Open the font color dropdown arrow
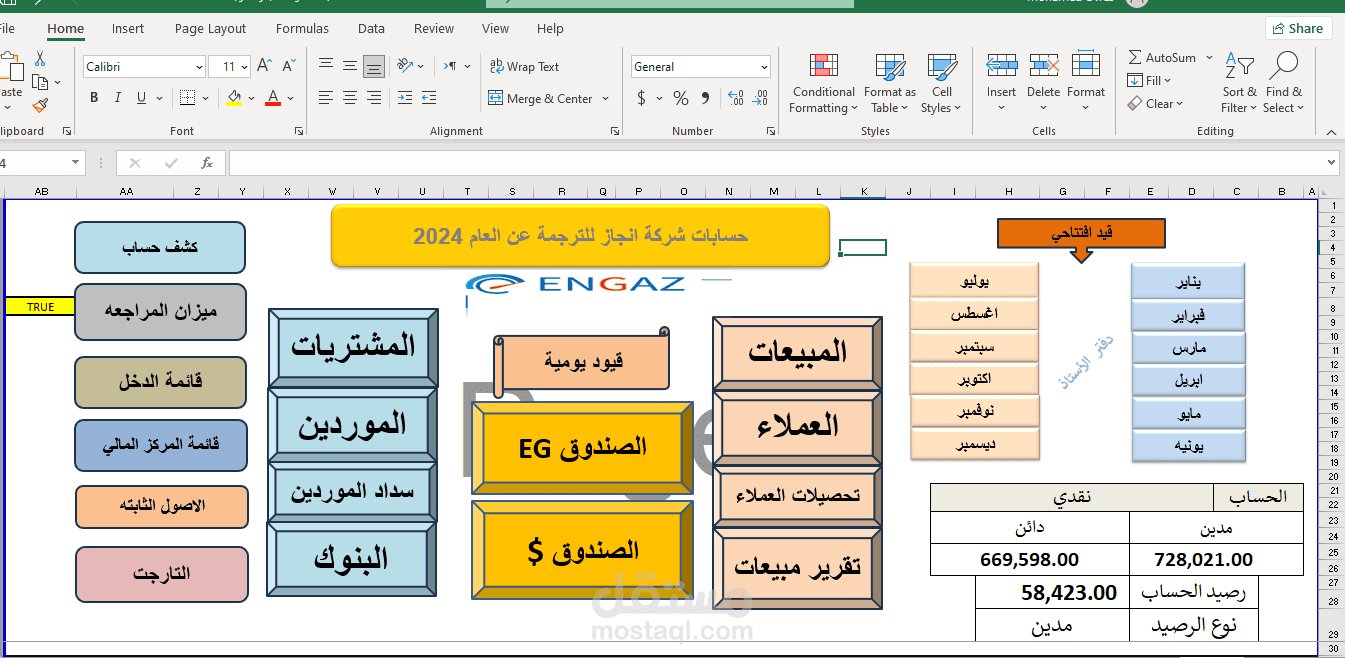1345x658 pixels. point(290,99)
